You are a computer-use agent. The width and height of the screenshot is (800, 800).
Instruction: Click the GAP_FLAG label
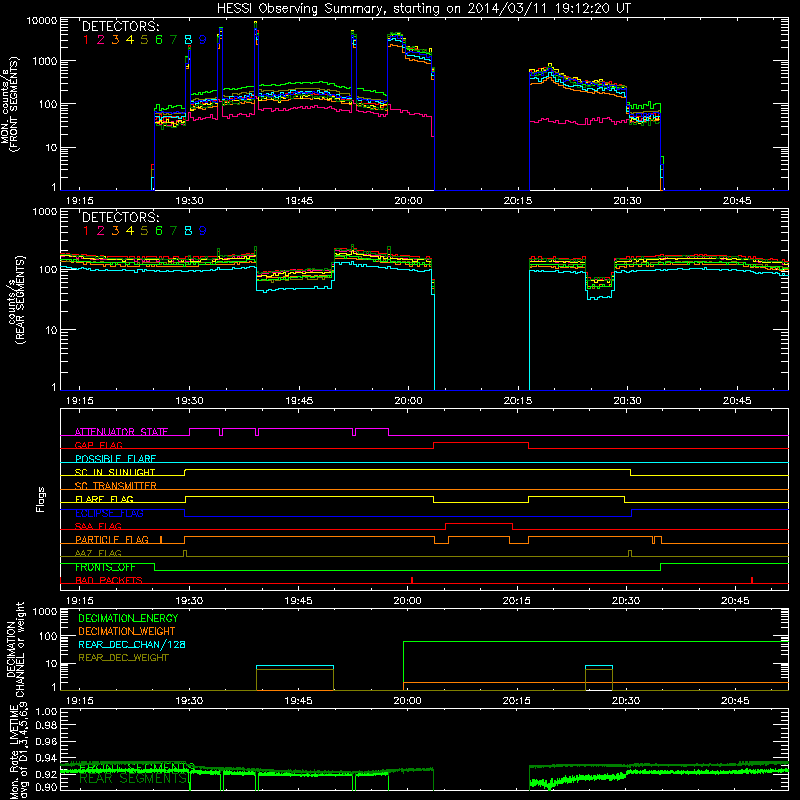pyautogui.click(x=98, y=445)
